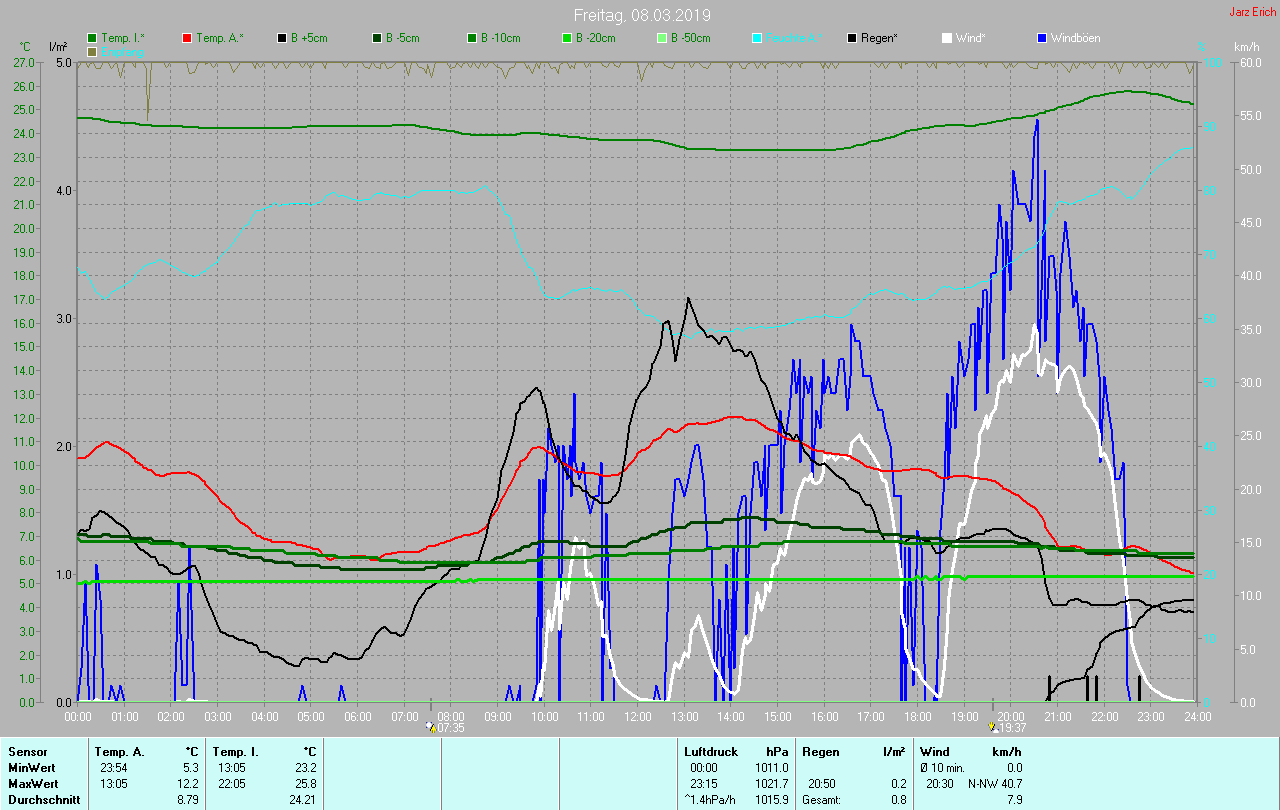Click the red Temp. A. legend swatch

187,38
